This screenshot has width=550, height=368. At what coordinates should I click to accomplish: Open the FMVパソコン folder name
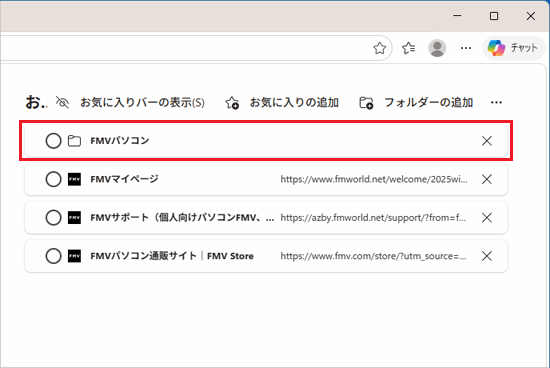point(120,141)
